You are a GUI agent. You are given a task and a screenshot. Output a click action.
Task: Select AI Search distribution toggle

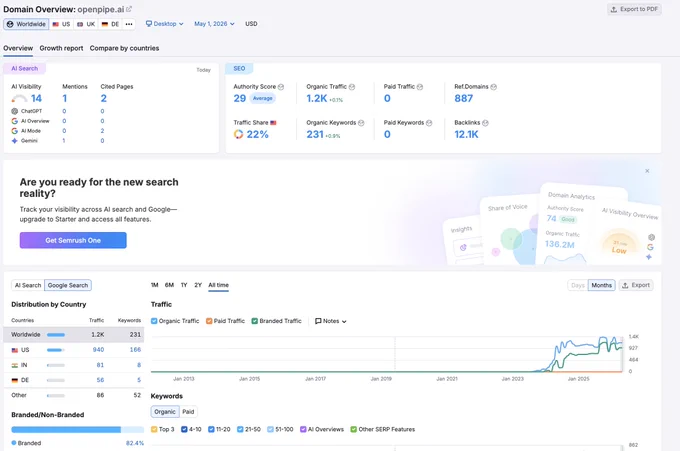point(28,285)
